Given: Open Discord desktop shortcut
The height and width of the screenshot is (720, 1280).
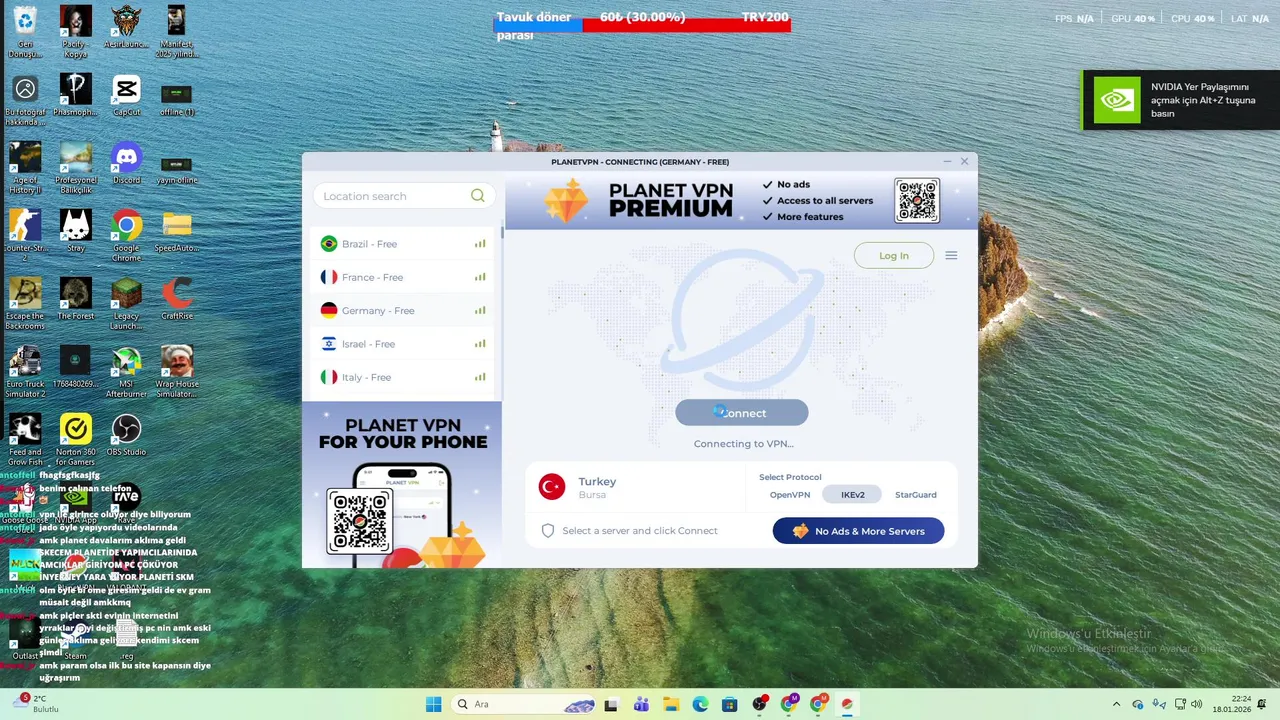Looking at the screenshot, I should [126, 163].
